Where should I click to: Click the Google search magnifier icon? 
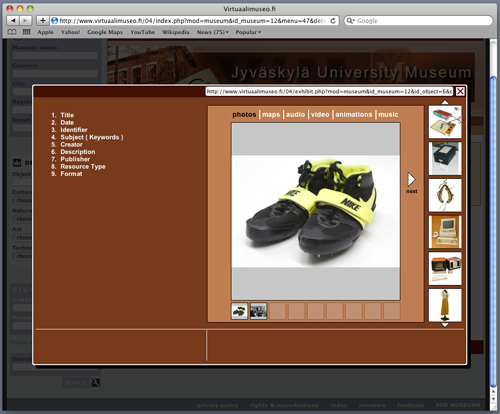coord(350,21)
